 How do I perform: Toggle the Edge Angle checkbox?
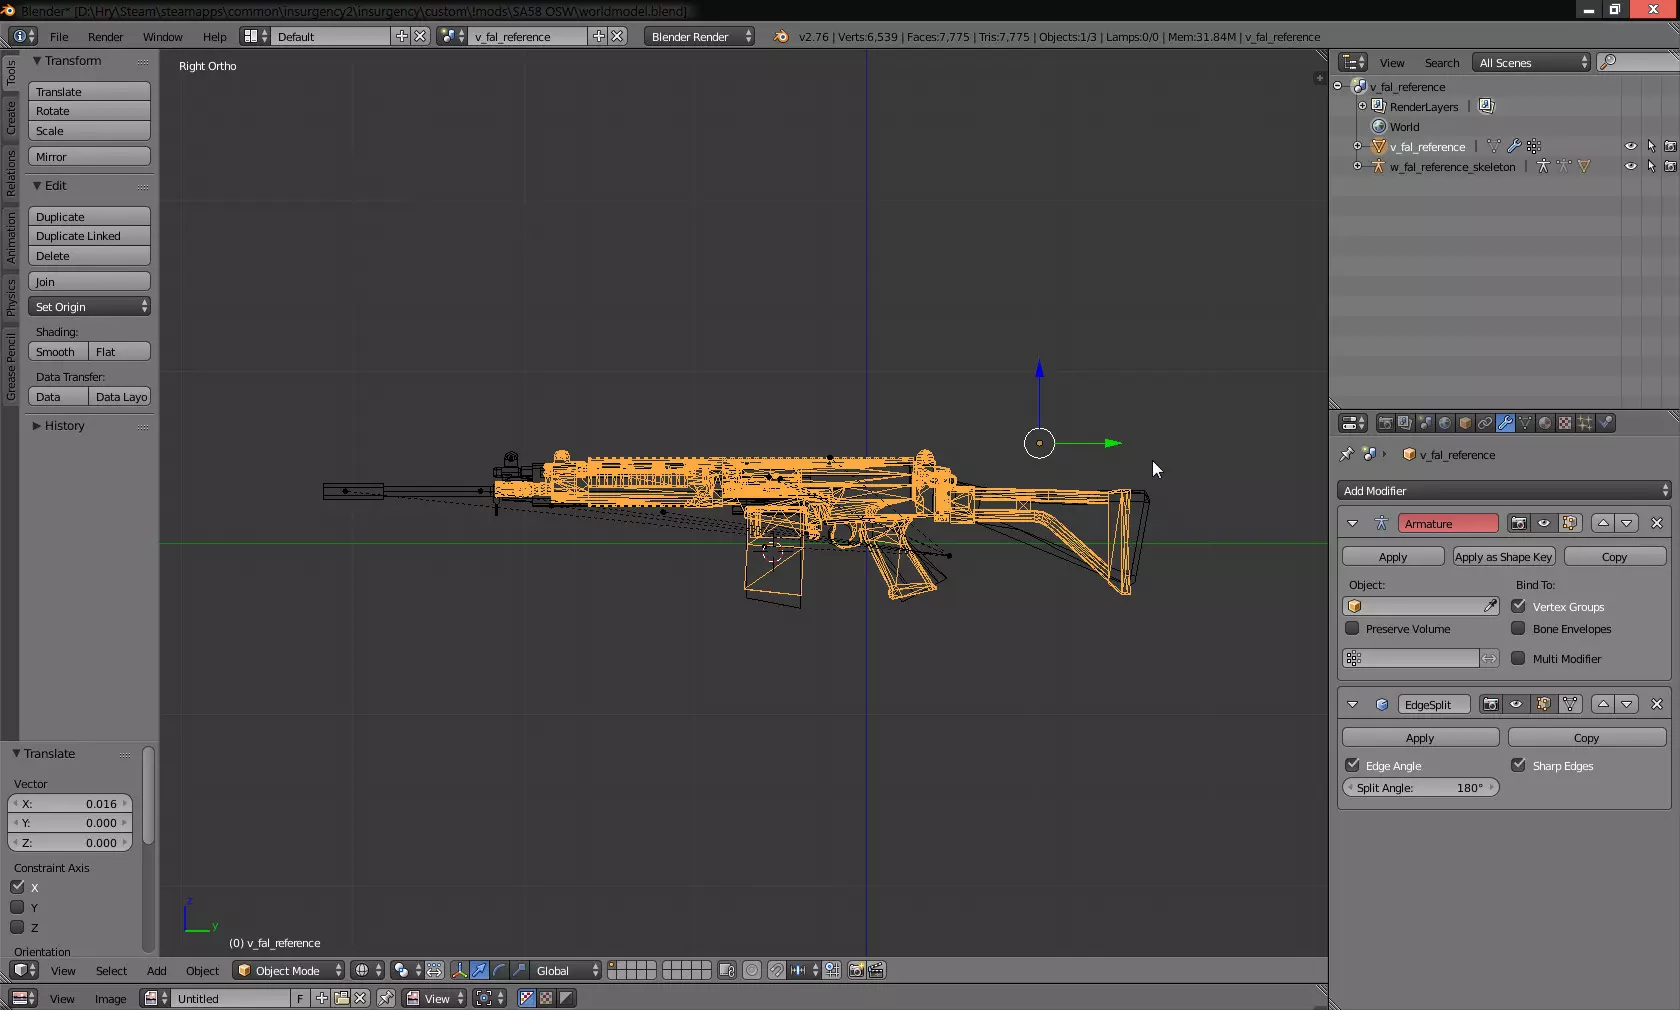point(1352,765)
